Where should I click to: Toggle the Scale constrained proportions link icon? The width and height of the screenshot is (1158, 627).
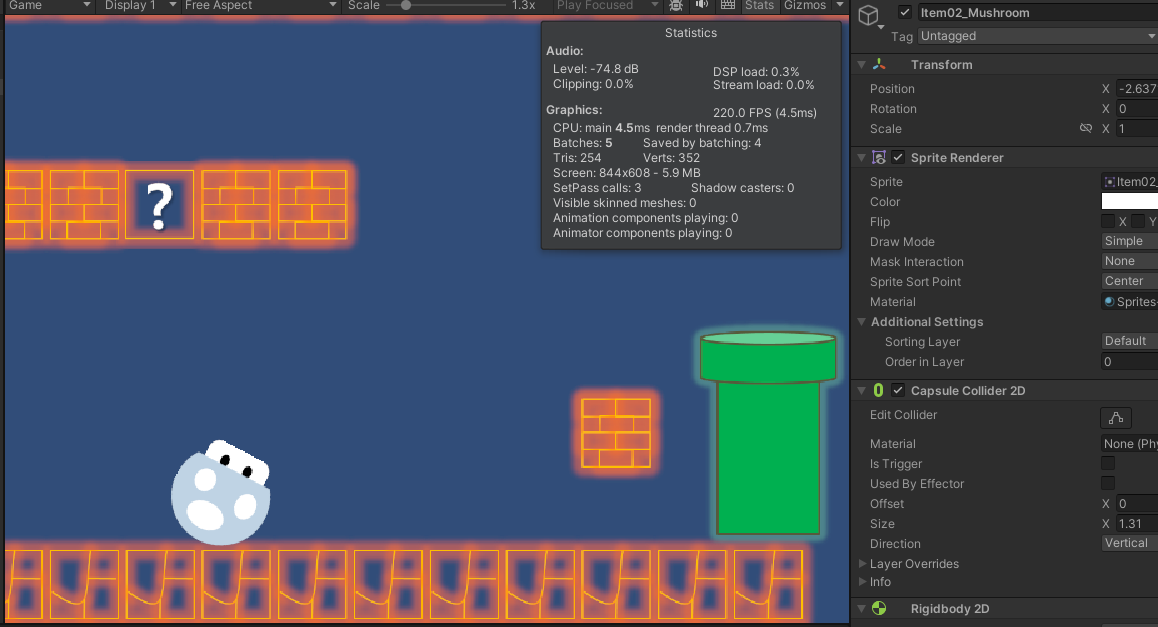pos(1085,128)
